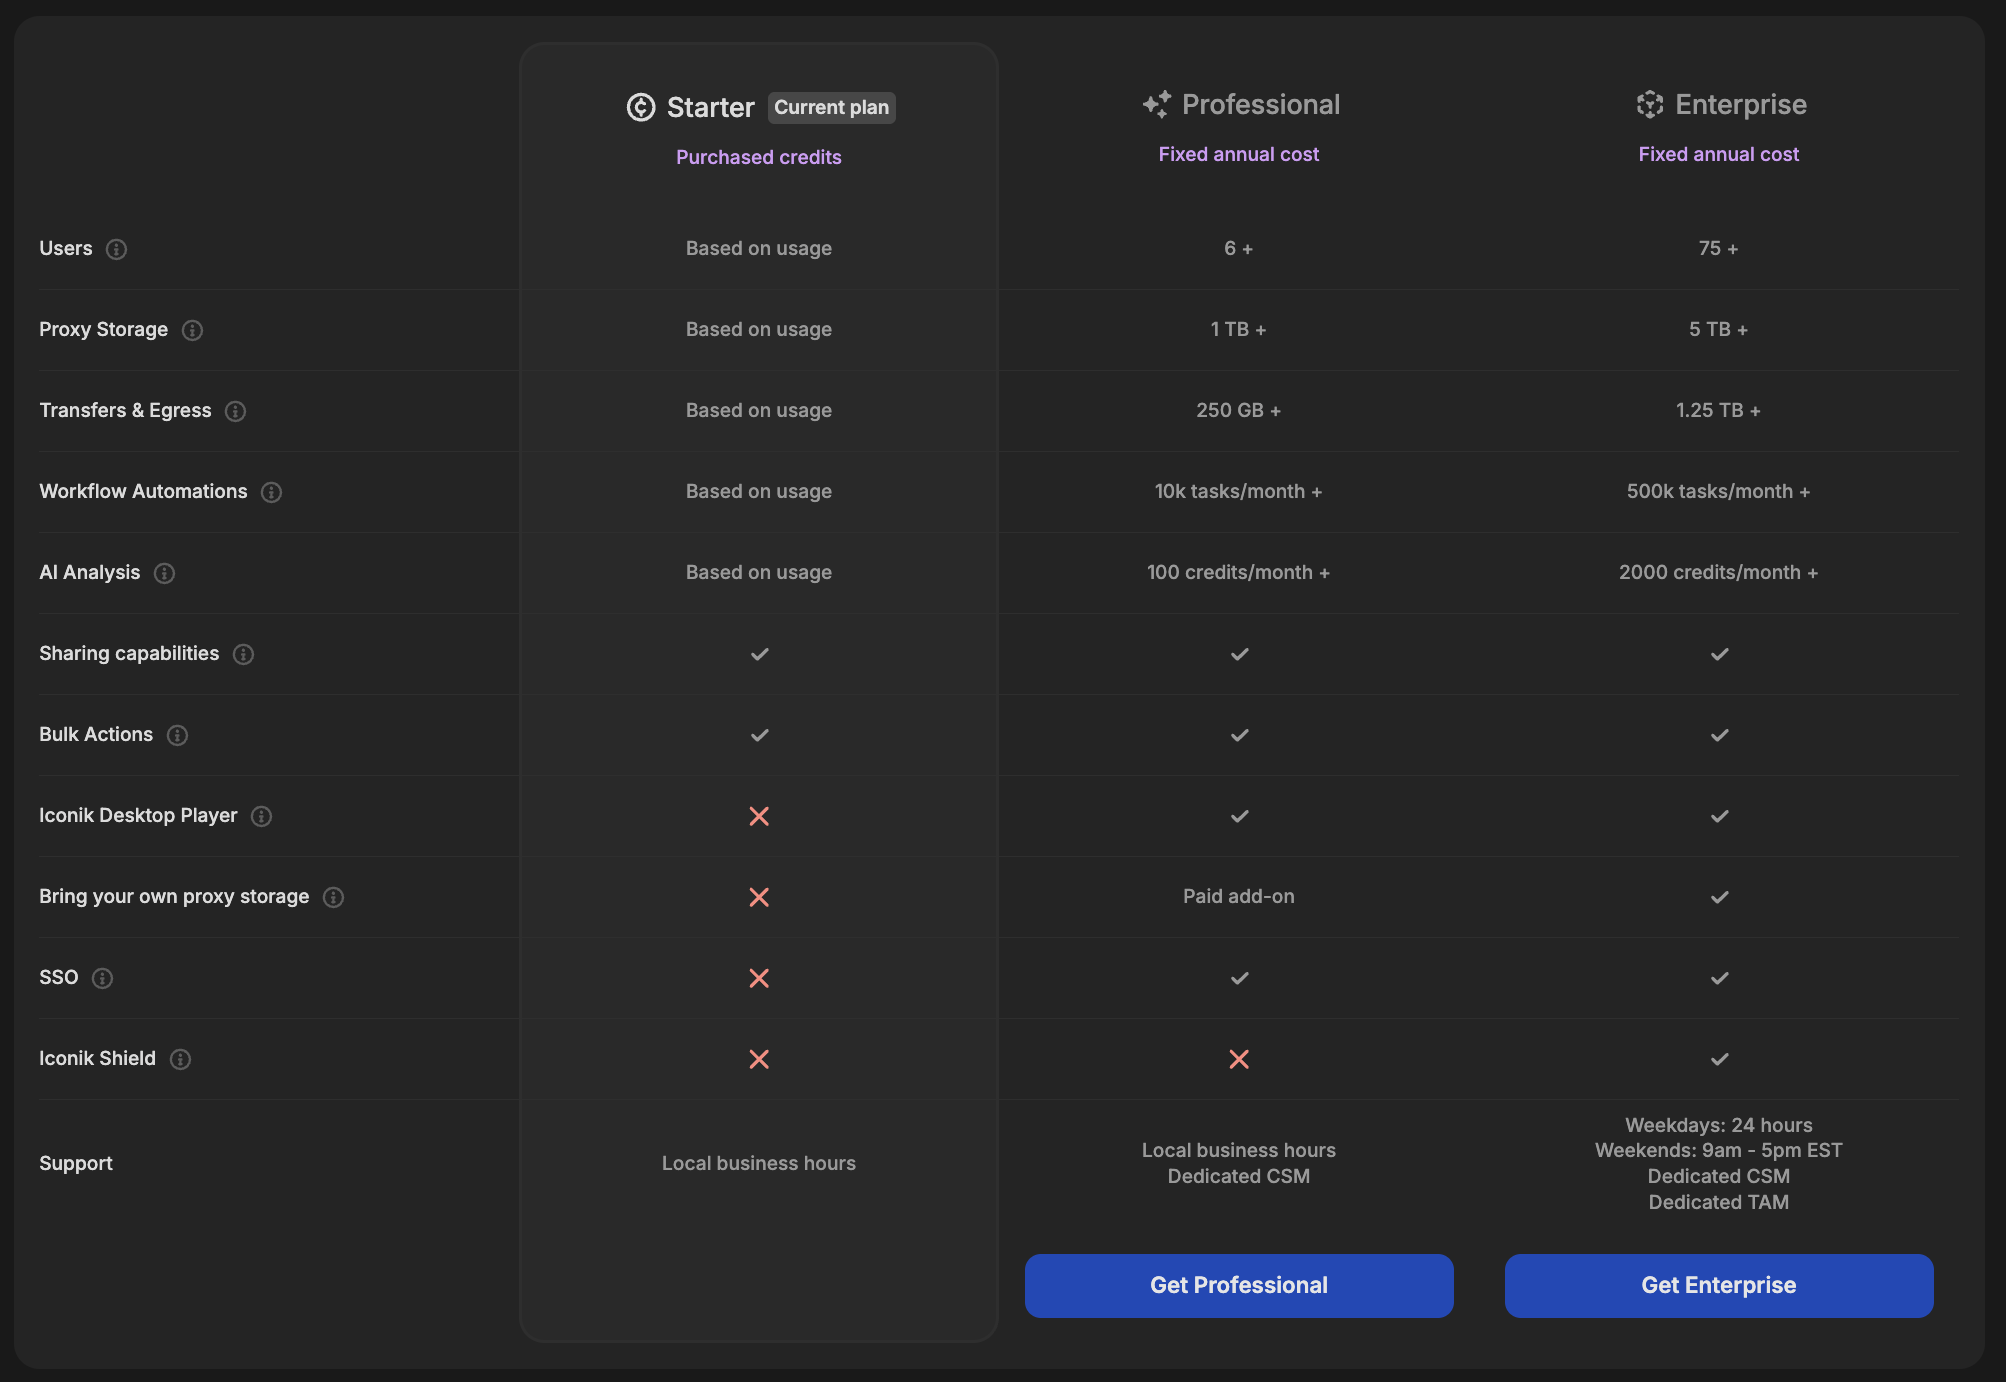Click the red X for Iconik Shield in Professional

pyautogui.click(x=1238, y=1059)
